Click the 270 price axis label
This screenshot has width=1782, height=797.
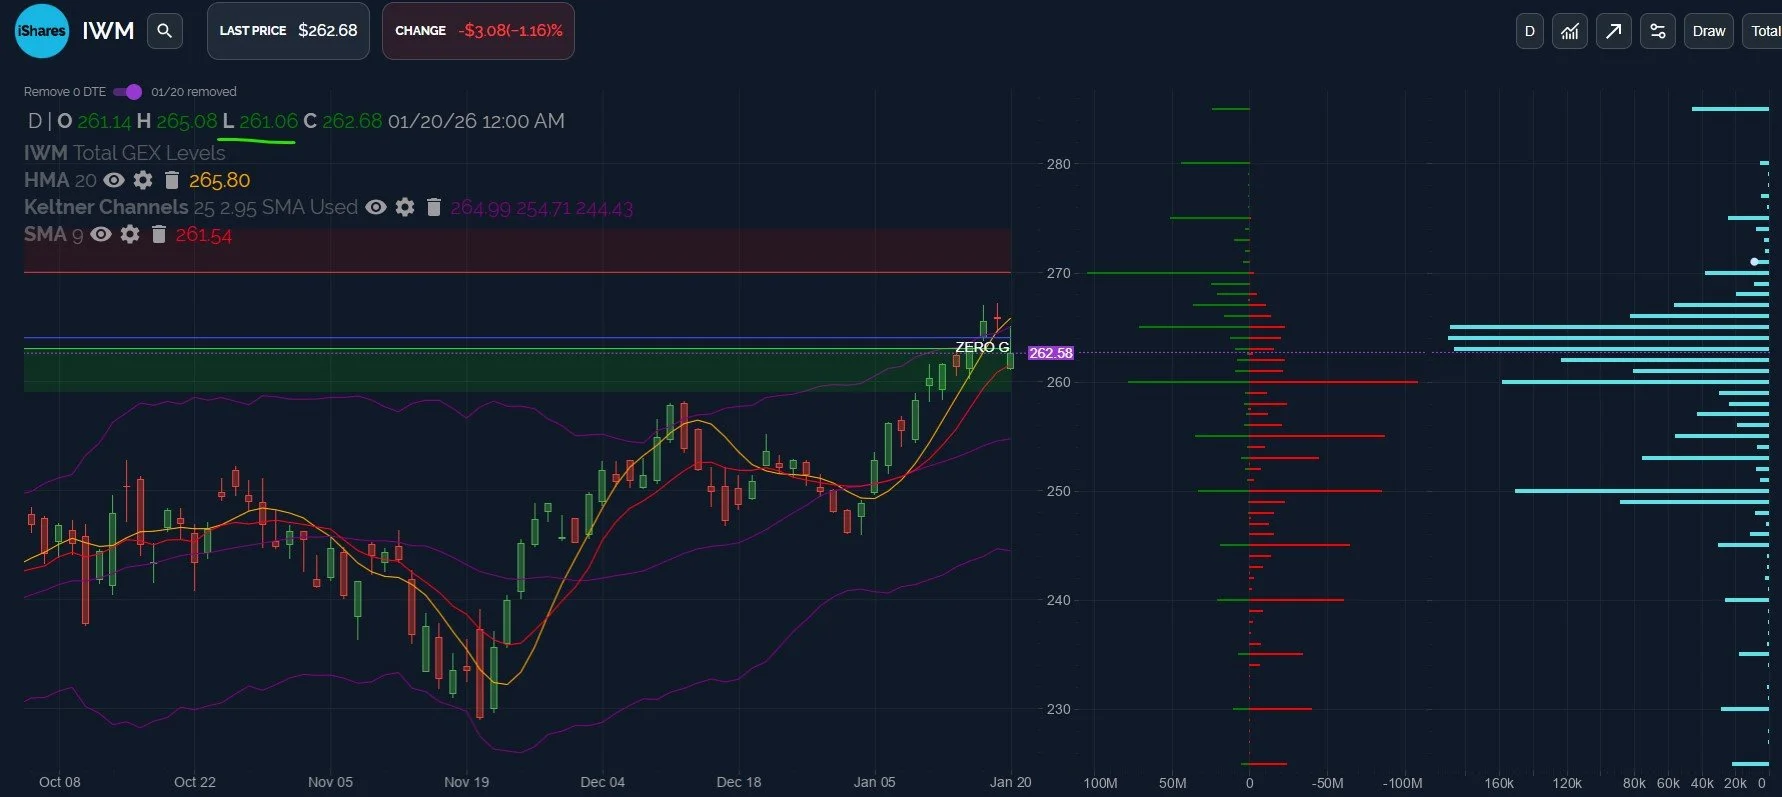click(x=1058, y=273)
